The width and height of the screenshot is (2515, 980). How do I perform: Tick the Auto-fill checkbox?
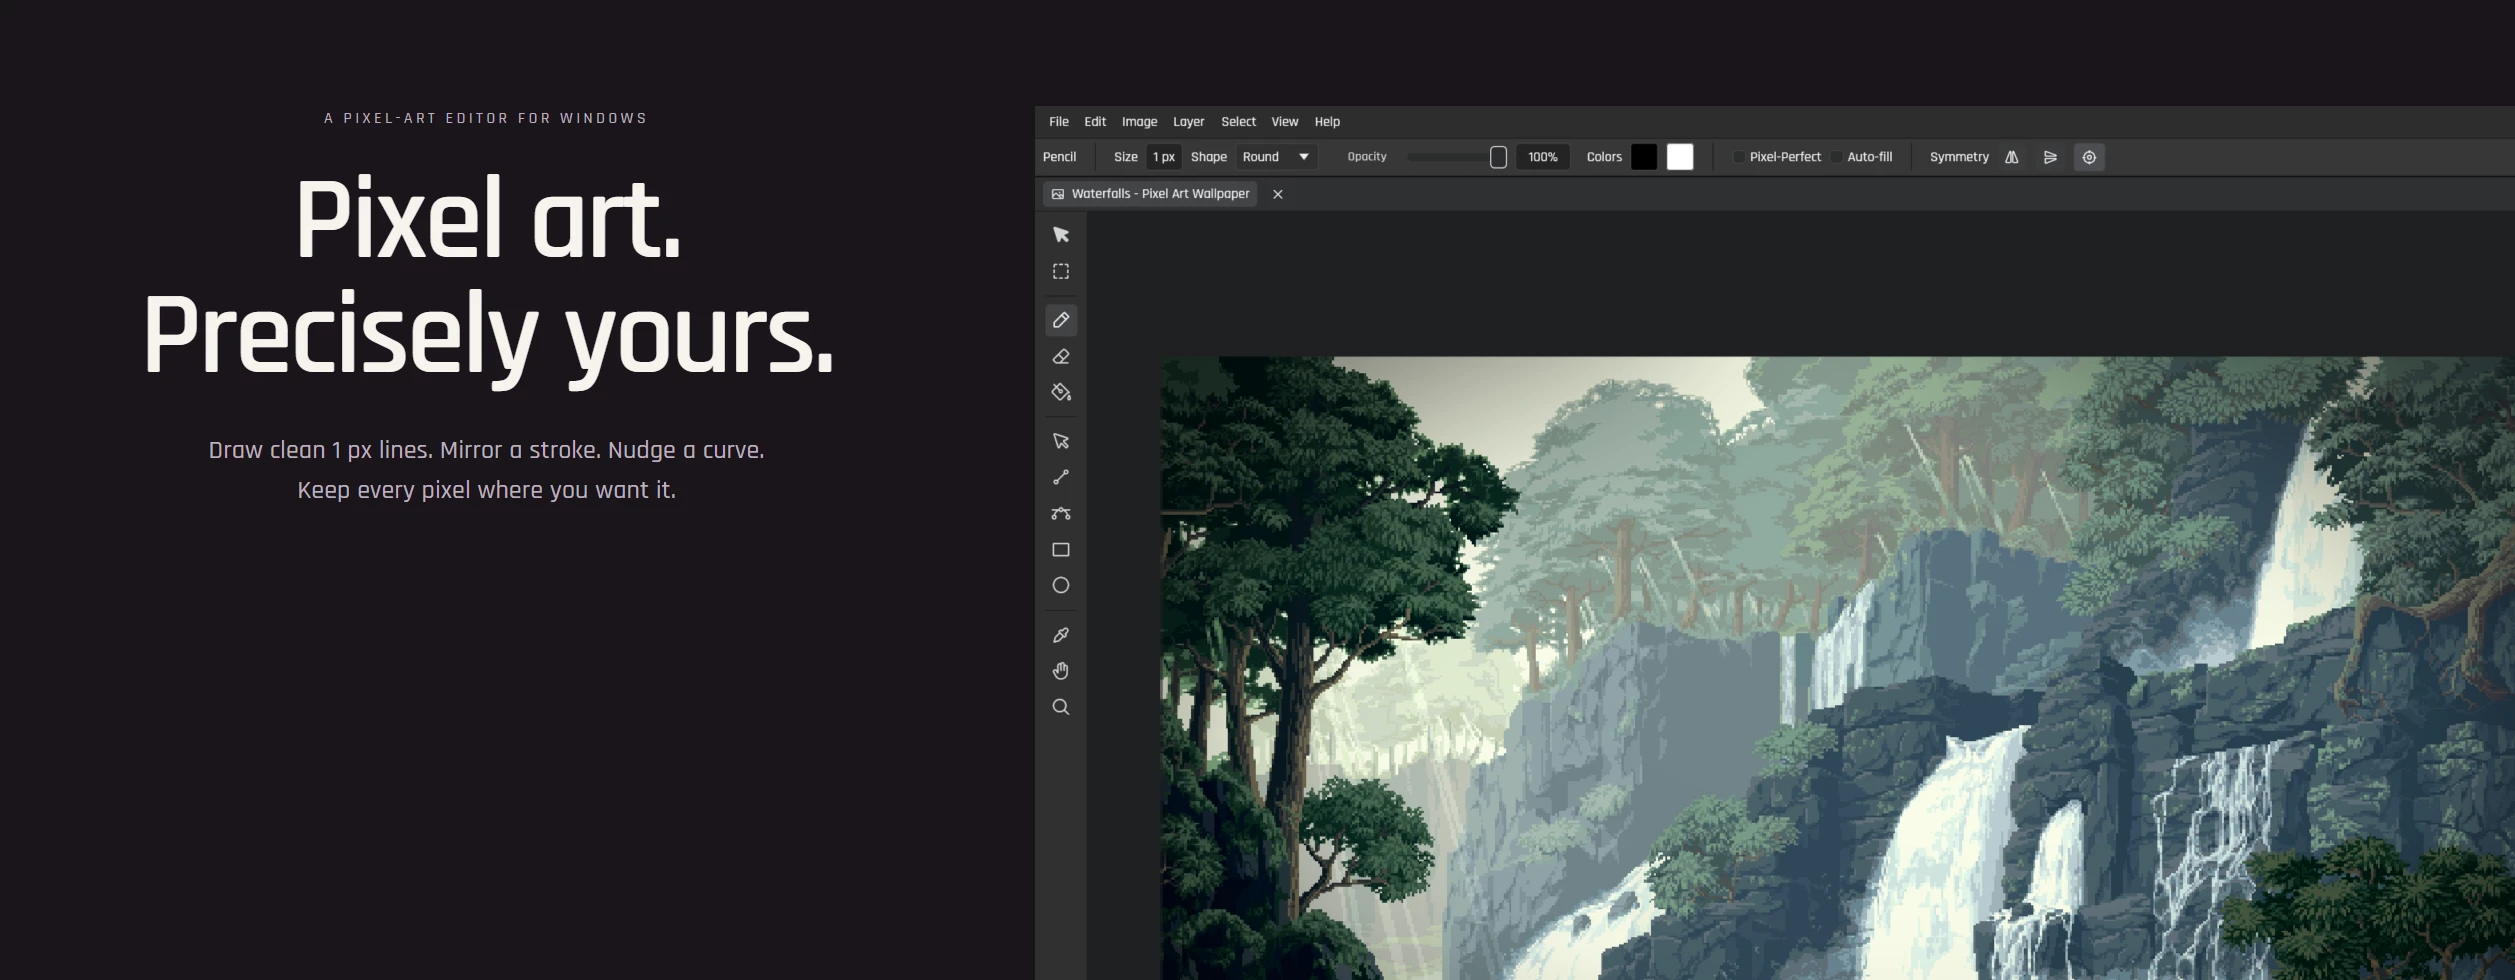[x=1837, y=157]
